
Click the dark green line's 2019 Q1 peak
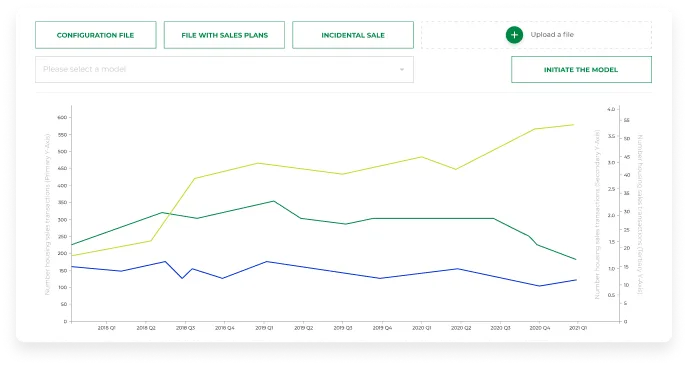pos(274,201)
